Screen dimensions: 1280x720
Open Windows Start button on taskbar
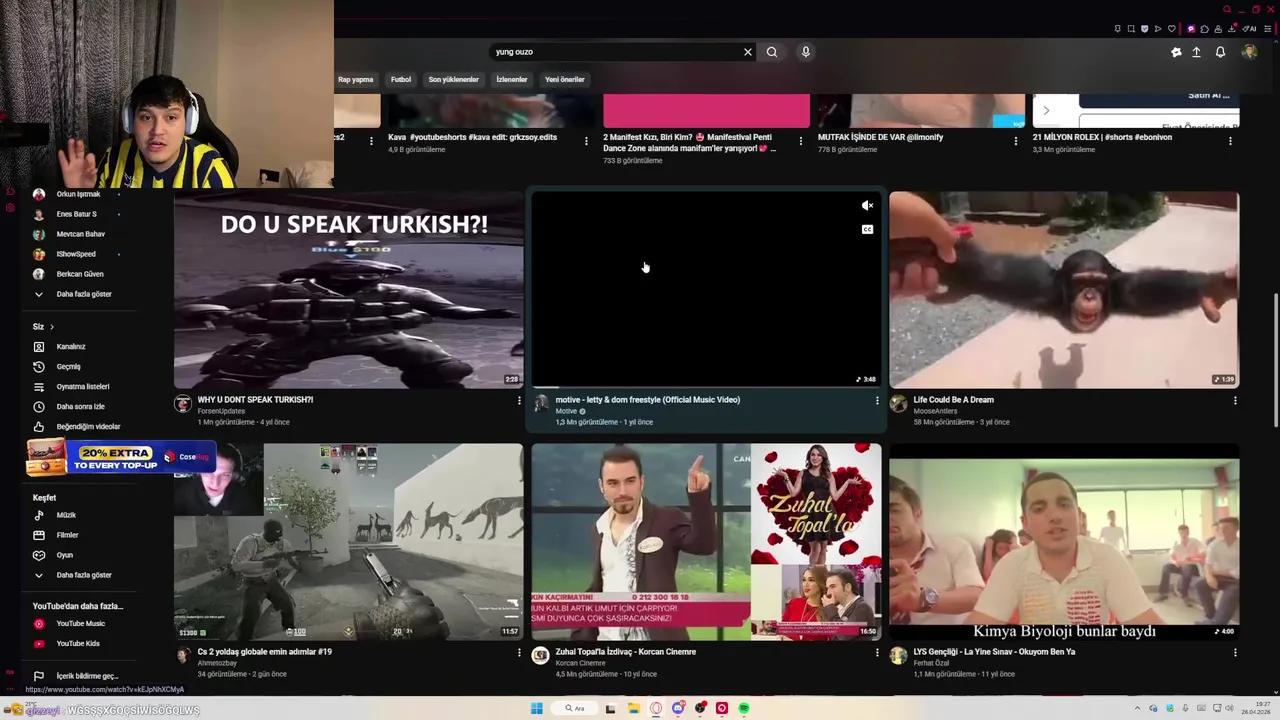coord(537,708)
